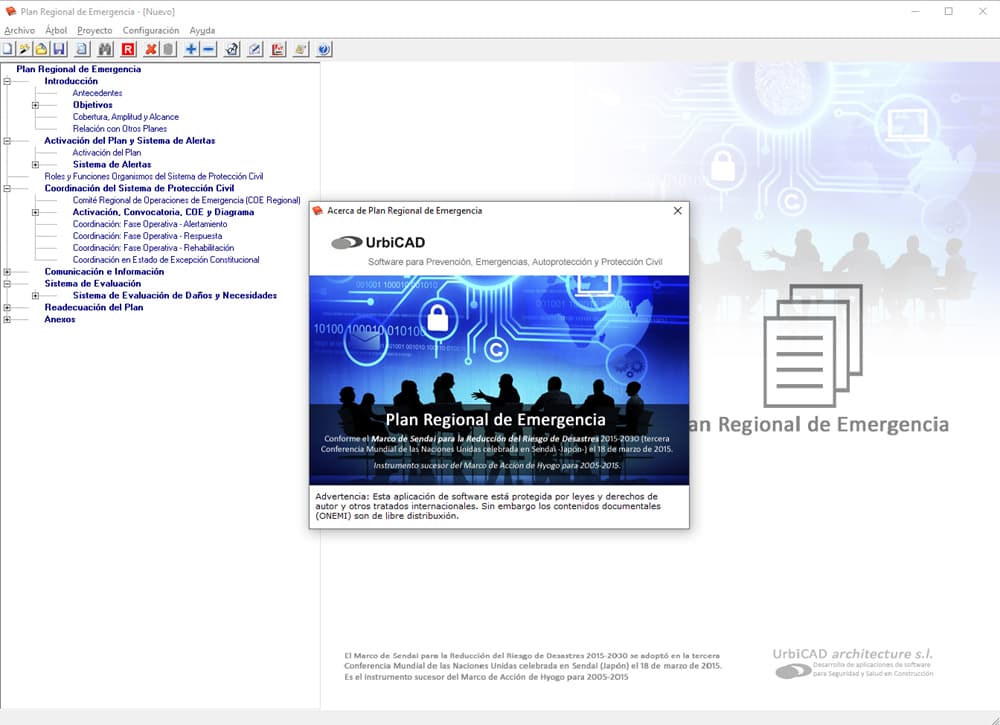Screen dimensions: 1000x725
Task: Select the Anexos tree label
Action: 59,319
